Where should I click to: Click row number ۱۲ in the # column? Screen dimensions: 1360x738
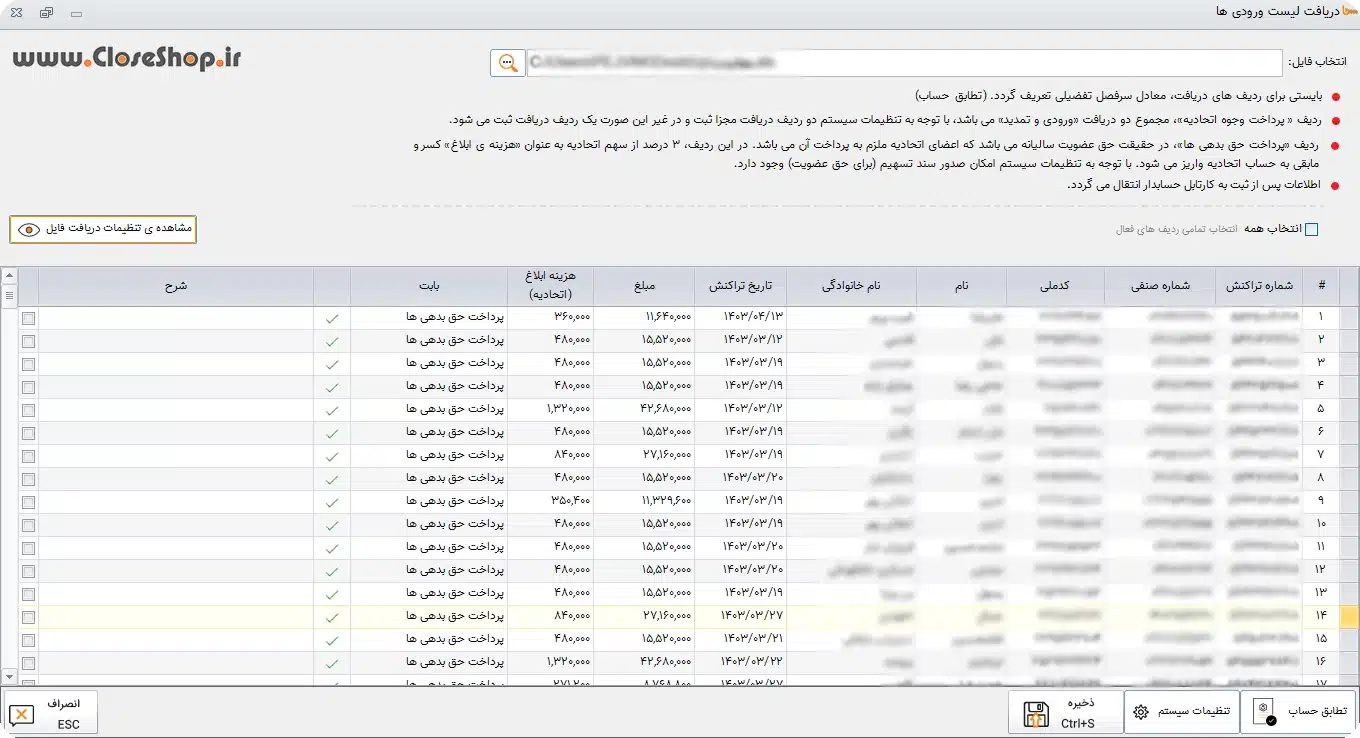click(x=1320, y=571)
